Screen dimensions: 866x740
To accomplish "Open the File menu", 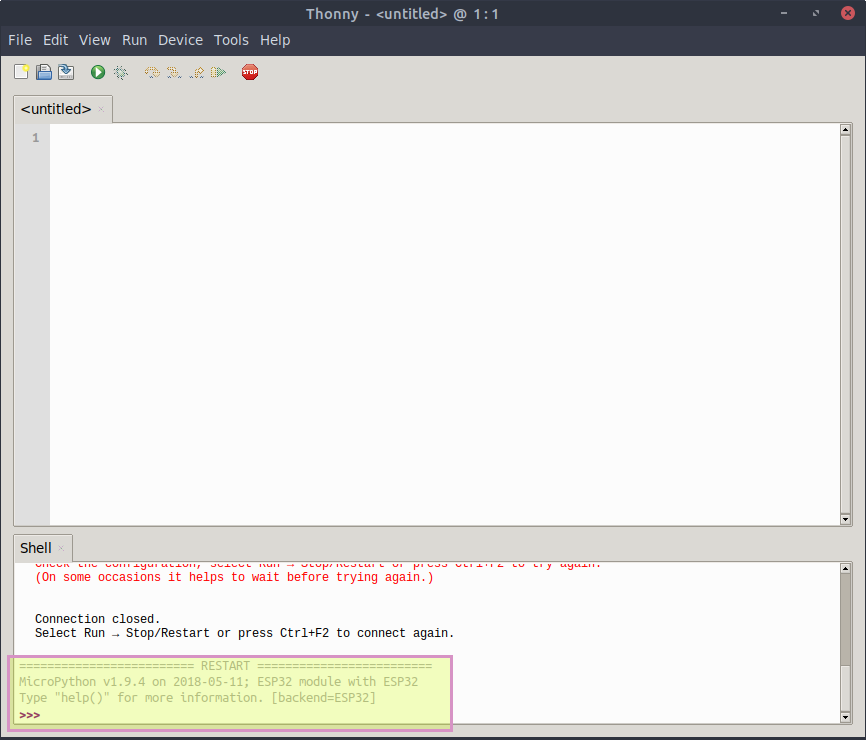I will click(20, 40).
